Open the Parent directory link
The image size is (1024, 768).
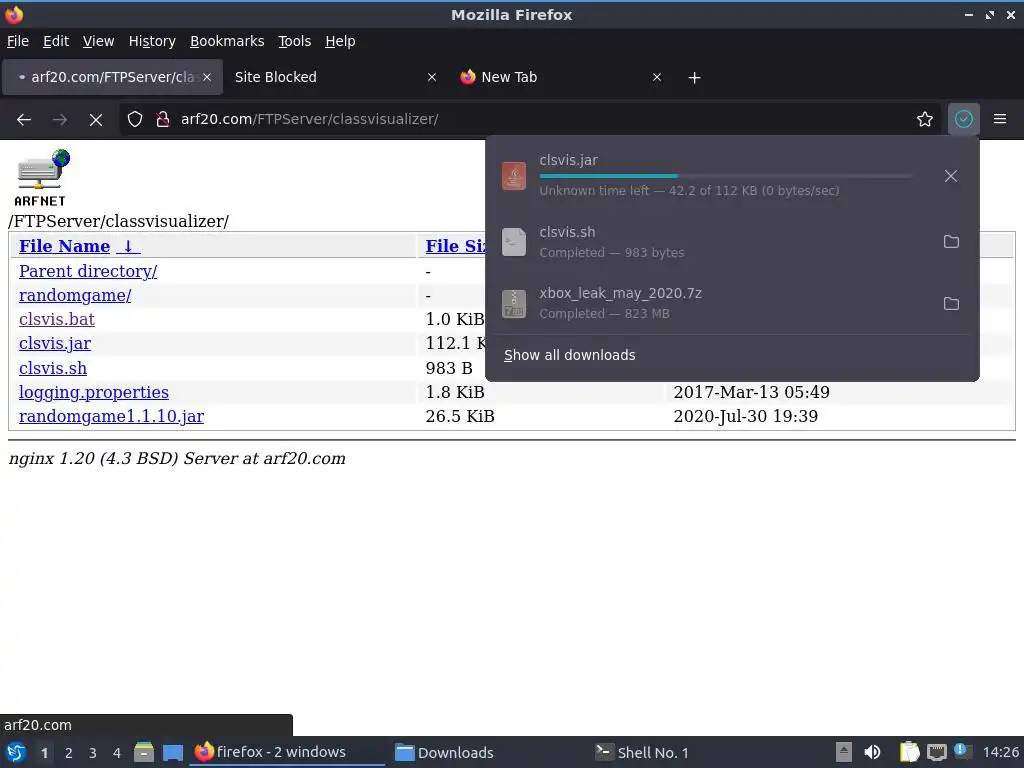88,271
